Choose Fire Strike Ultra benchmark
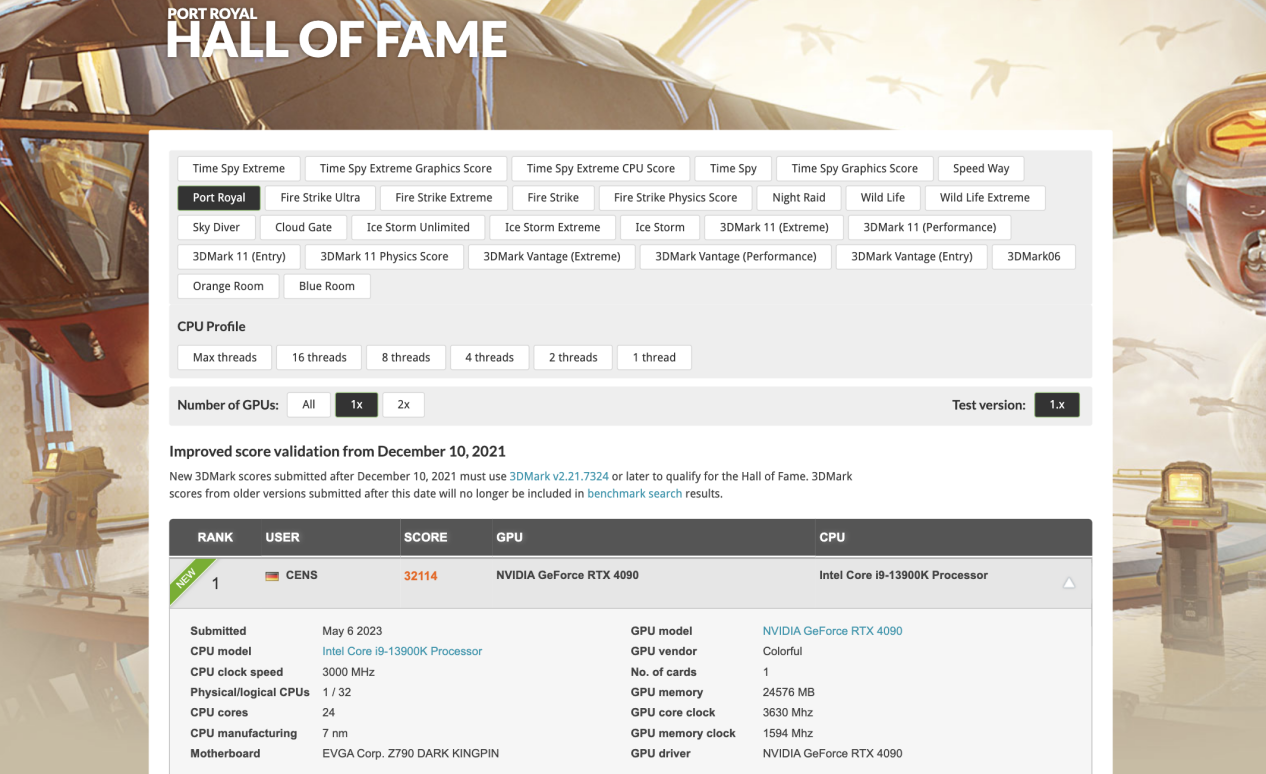 pos(320,198)
